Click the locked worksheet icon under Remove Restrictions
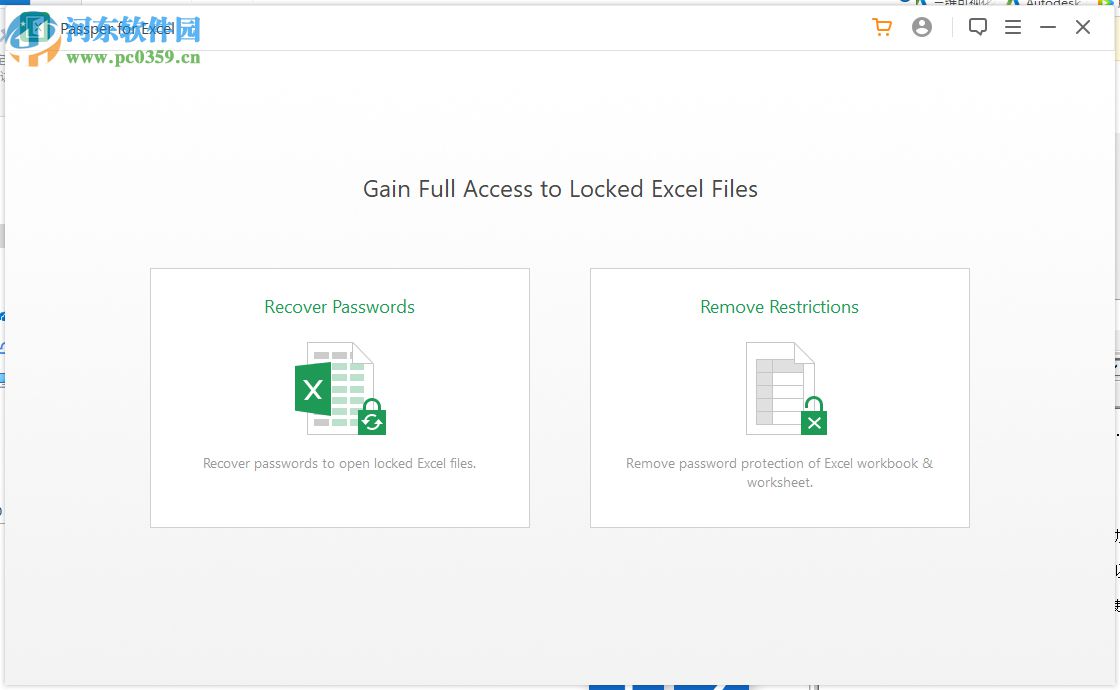Image resolution: width=1120 pixels, height=690 pixels. coord(775,385)
